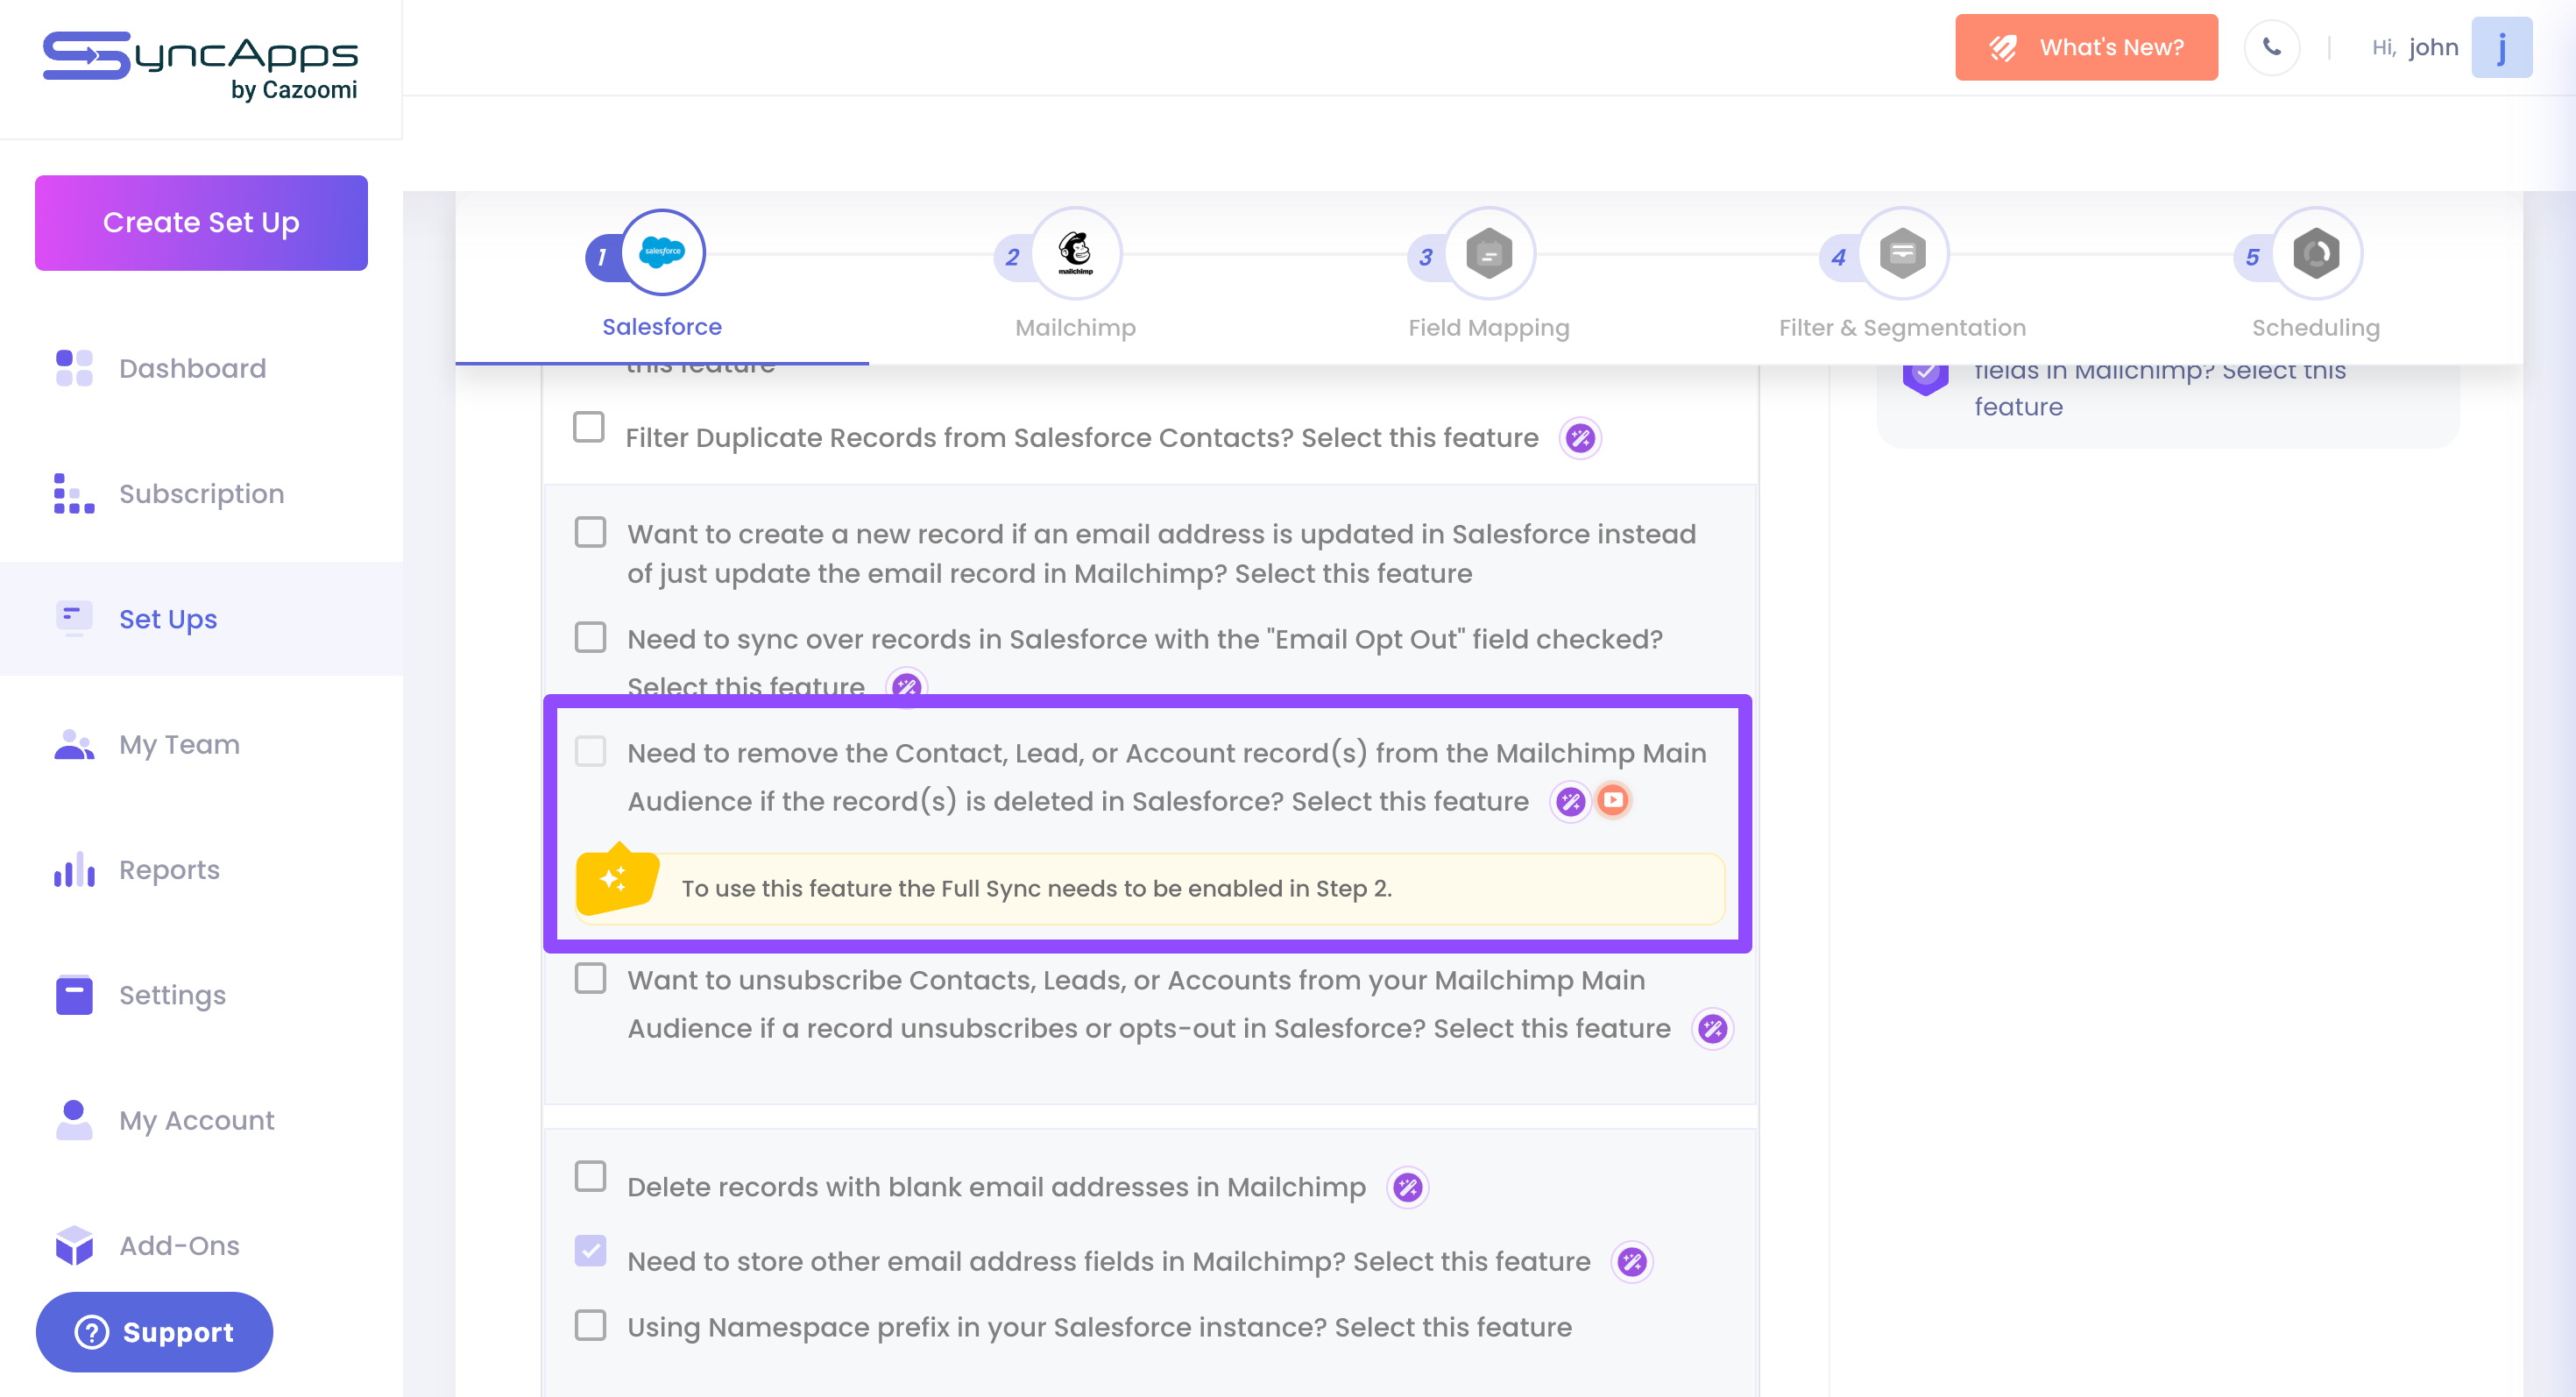Open the Support chat button
The image size is (2576, 1397).
pos(154,1332)
